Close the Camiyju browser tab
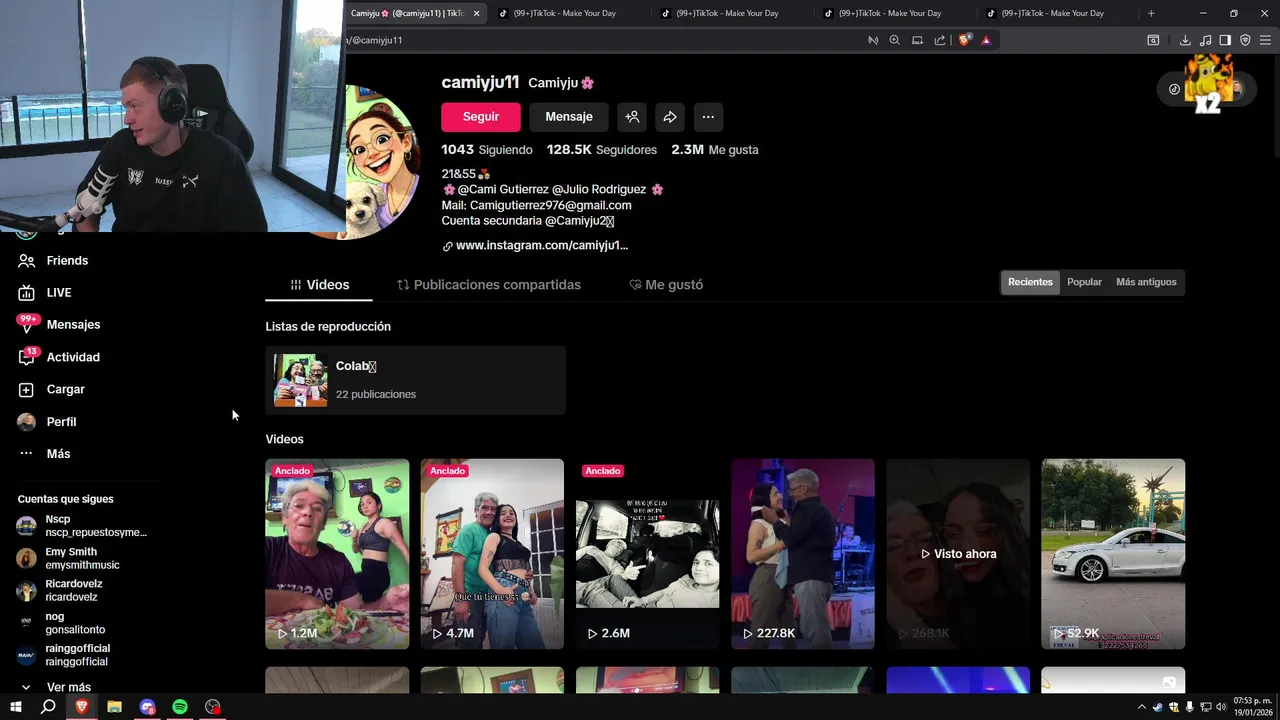1280x720 pixels. (477, 13)
